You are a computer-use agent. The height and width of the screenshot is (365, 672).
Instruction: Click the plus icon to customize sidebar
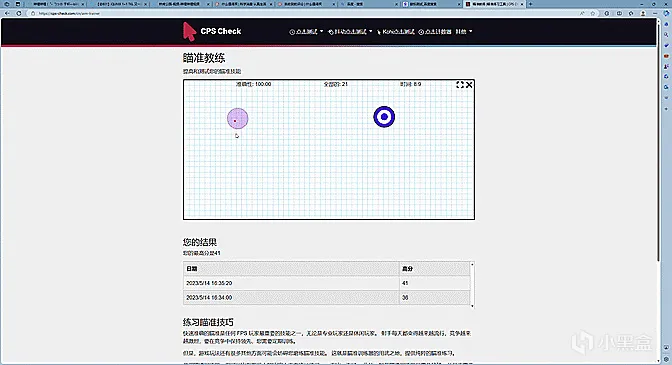tap(666, 109)
